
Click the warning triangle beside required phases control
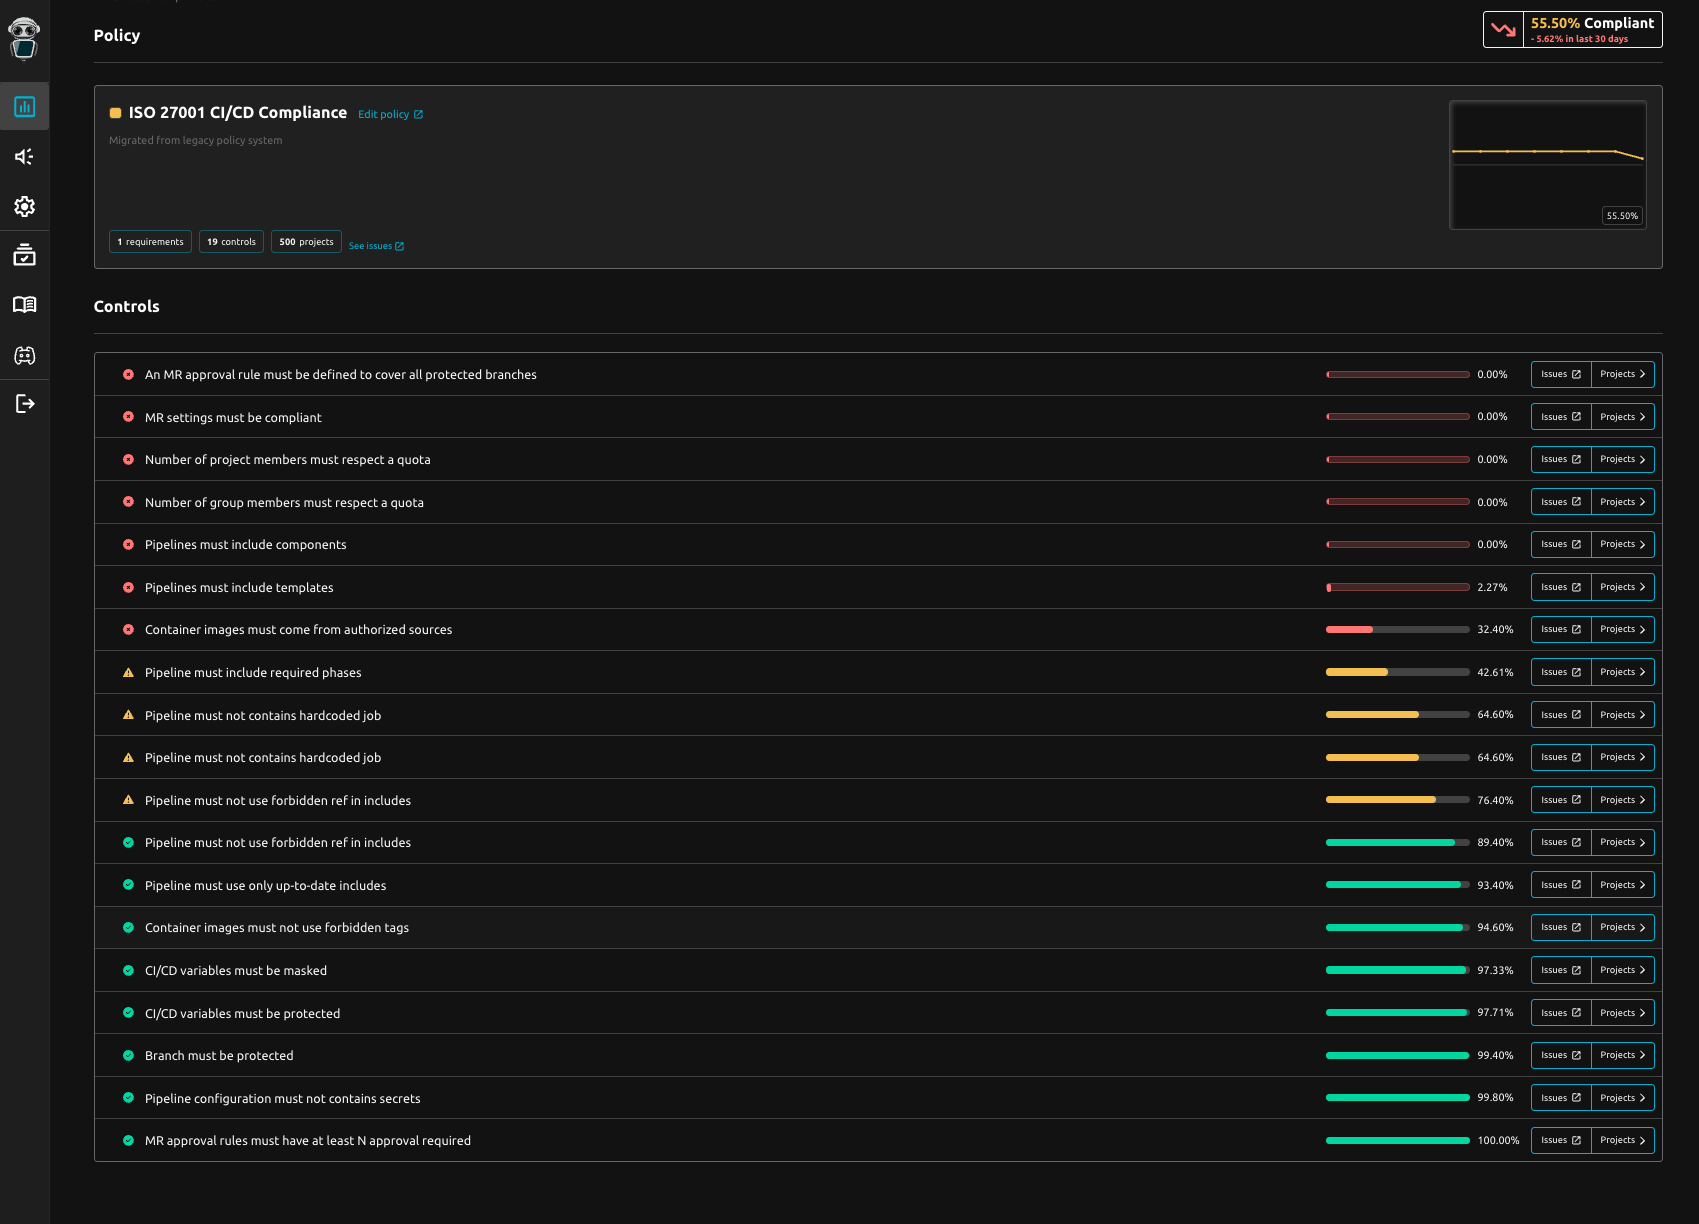pyautogui.click(x=128, y=672)
